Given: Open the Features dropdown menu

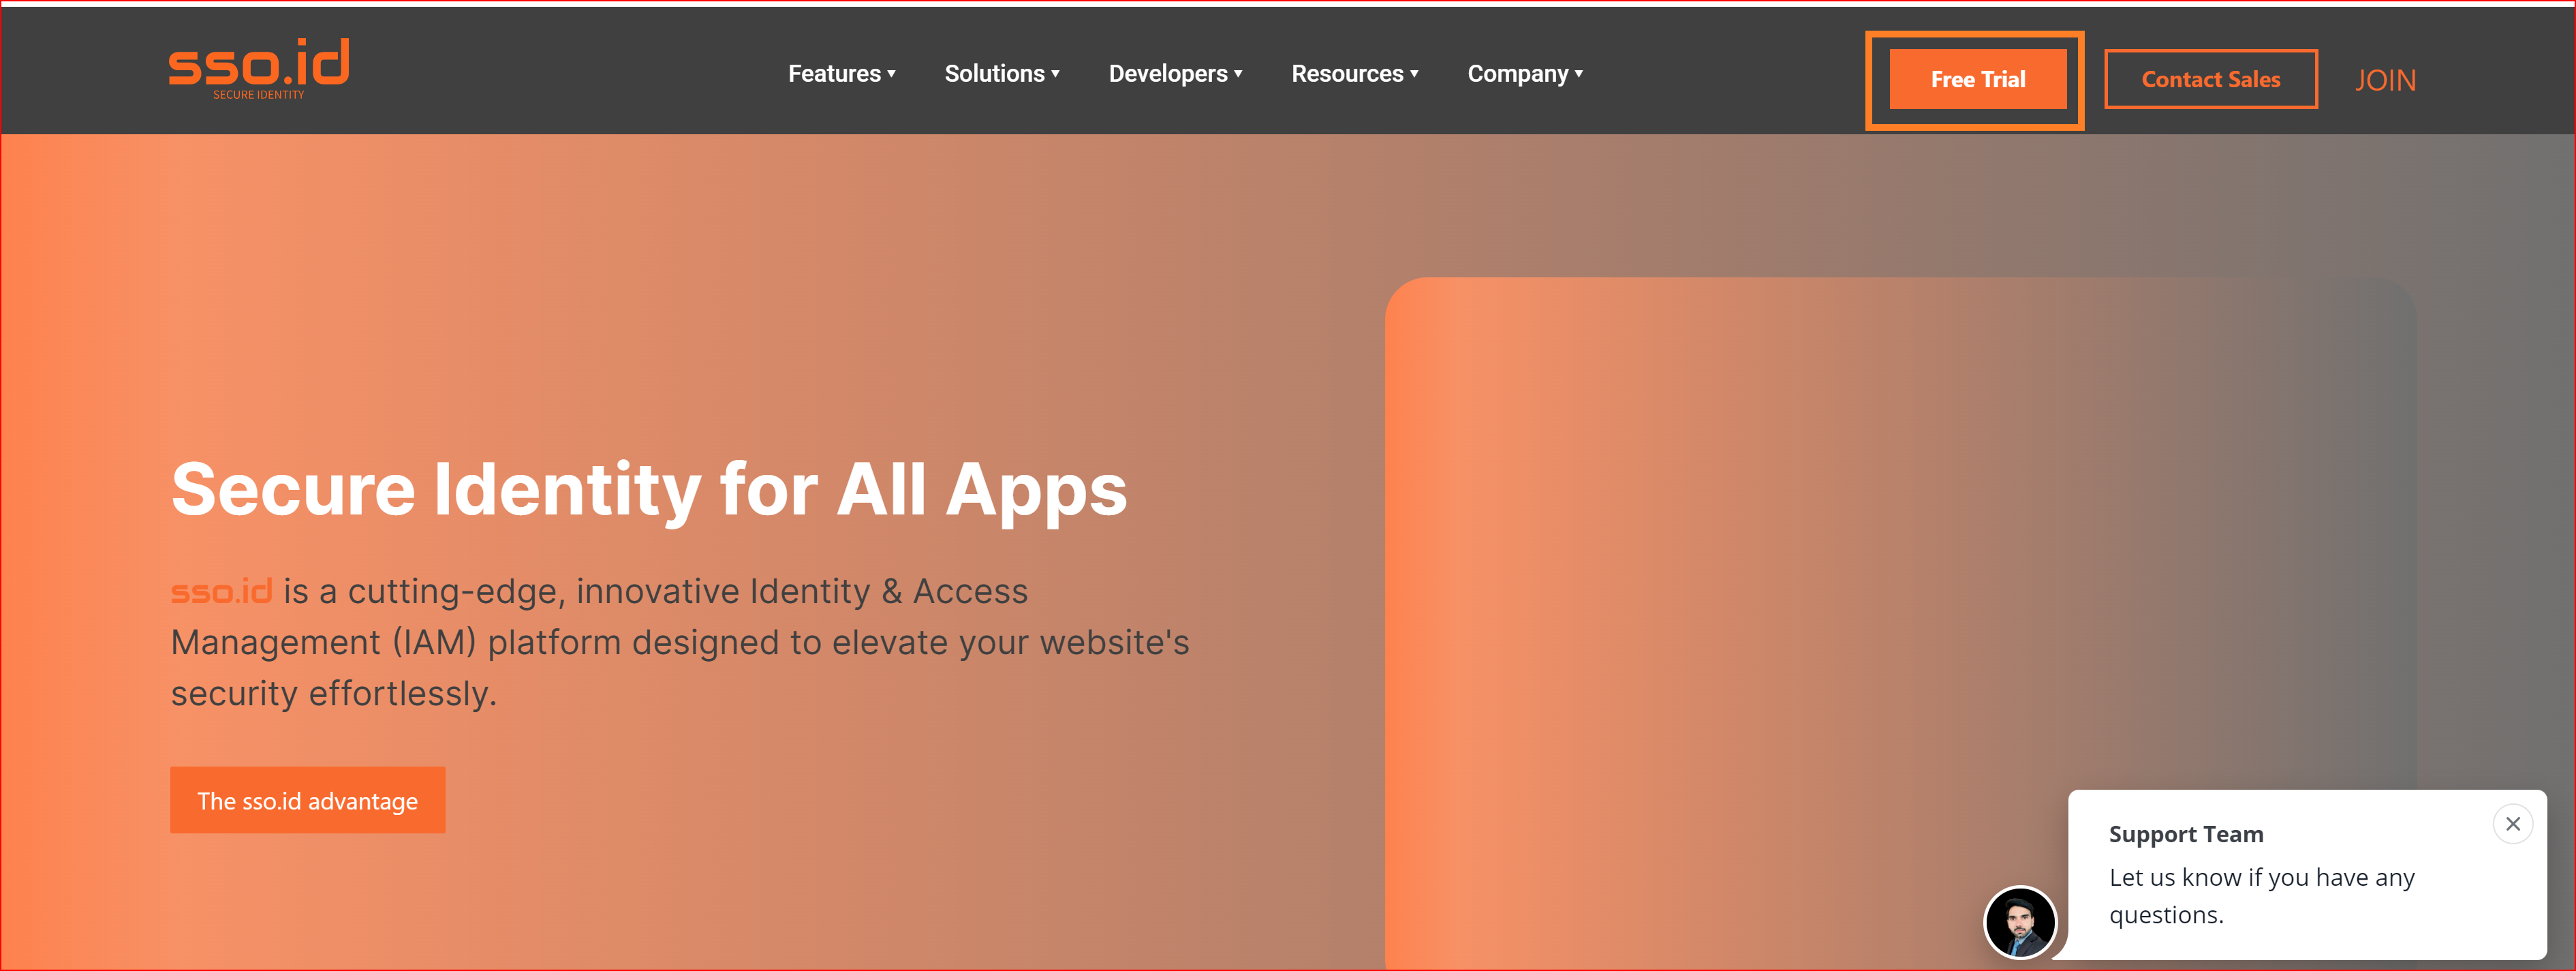Looking at the screenshot, I should pyautogui.click(x=842, y=74).
